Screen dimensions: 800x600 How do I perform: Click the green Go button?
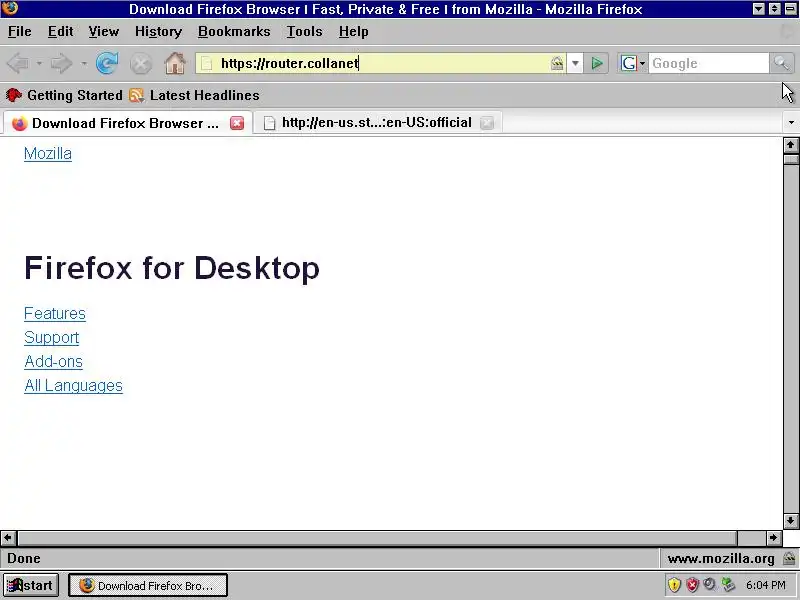[x=596, y=63]
